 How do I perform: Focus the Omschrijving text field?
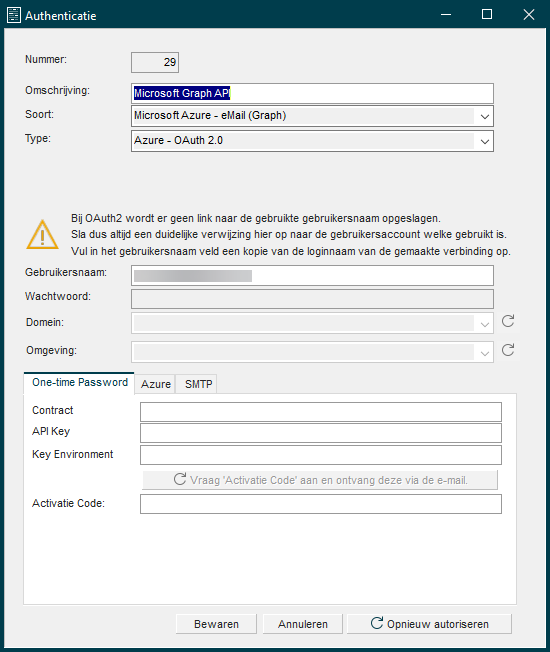(312, 93)
